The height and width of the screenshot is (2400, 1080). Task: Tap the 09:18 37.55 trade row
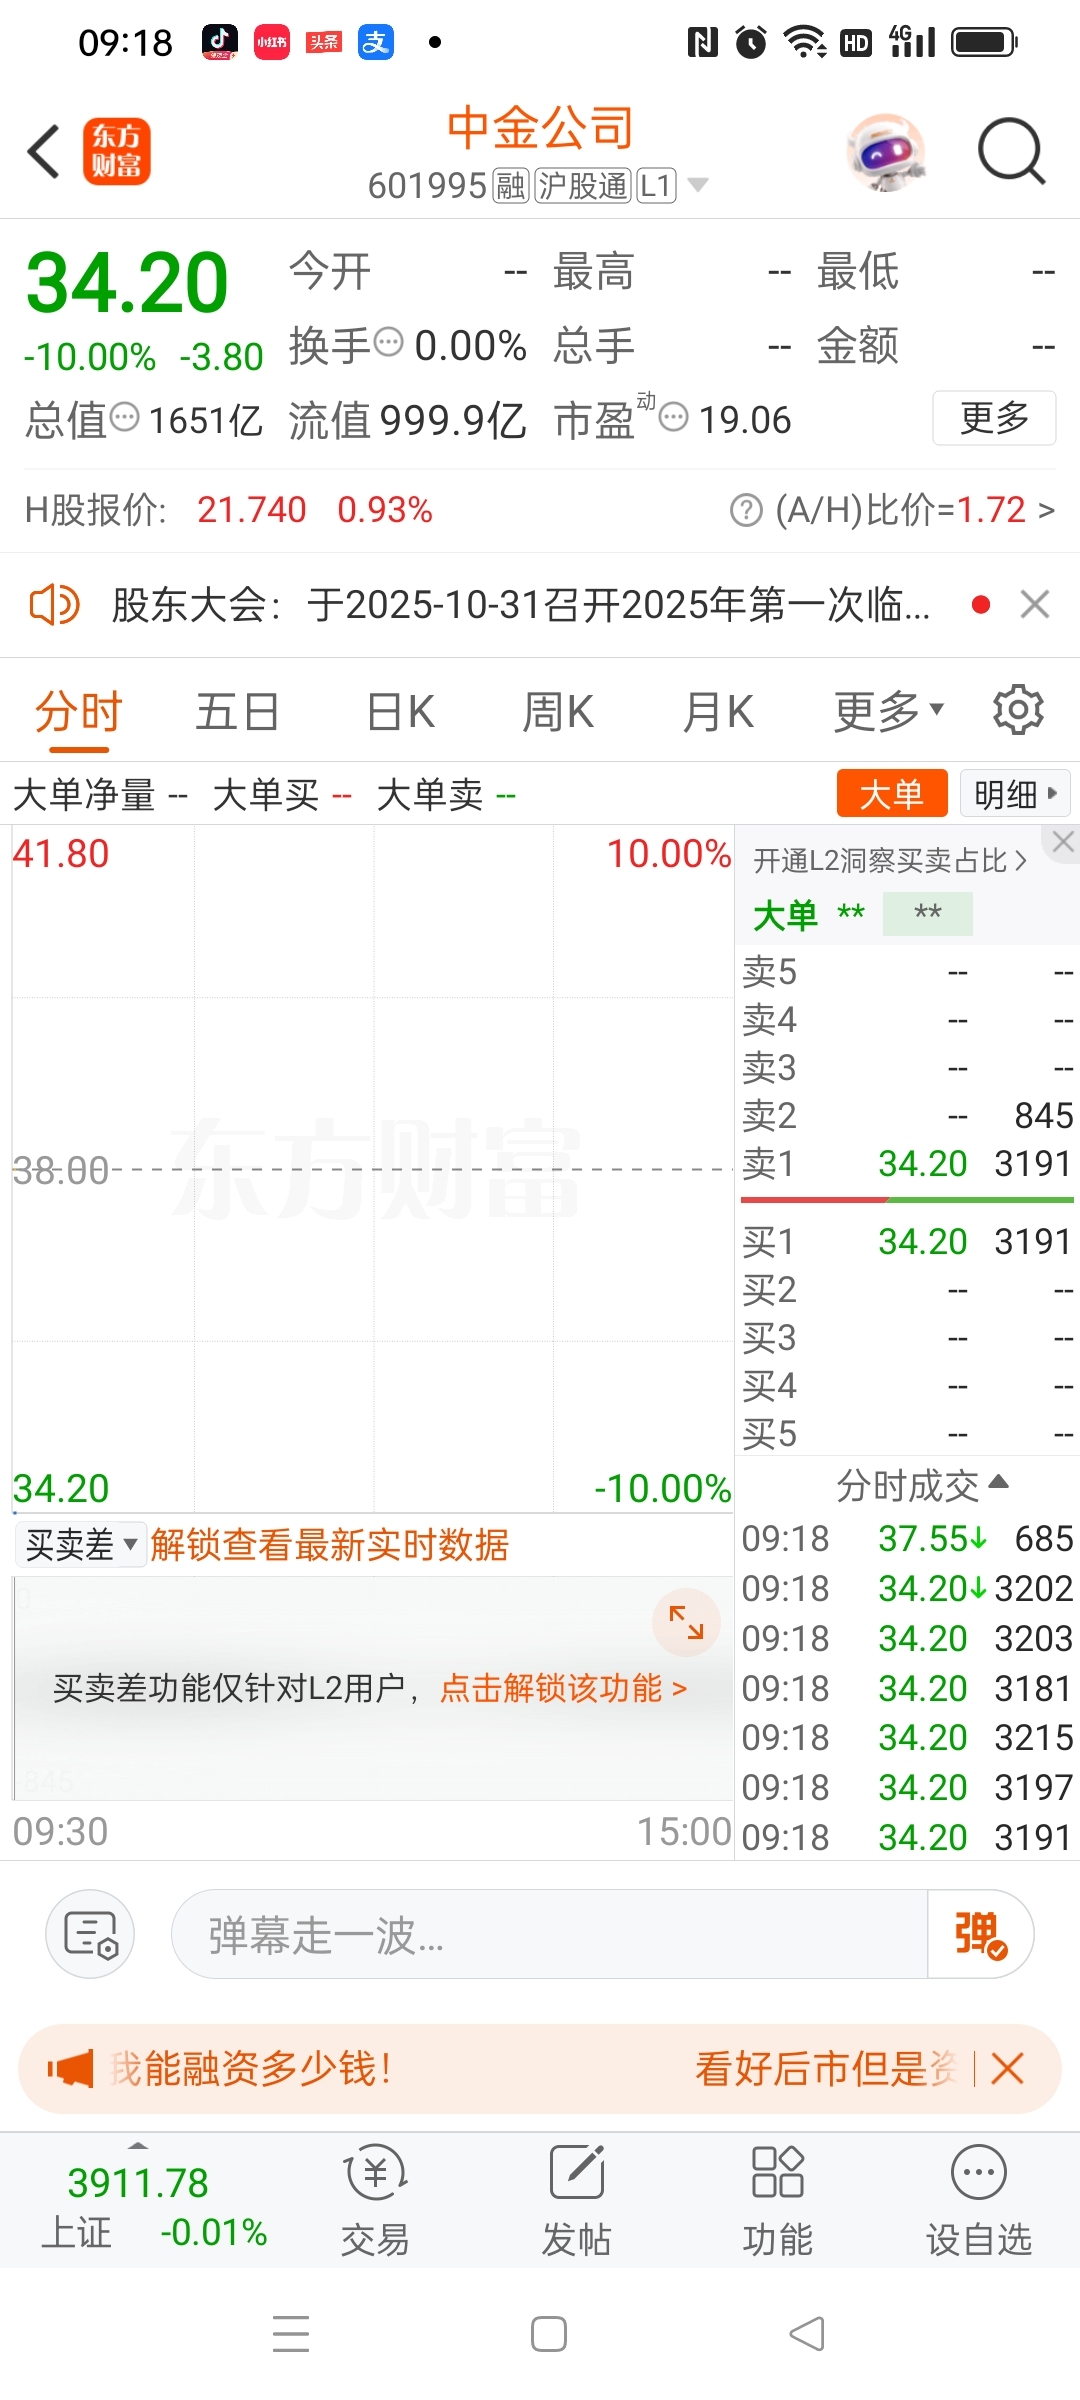coord(907,1539)
